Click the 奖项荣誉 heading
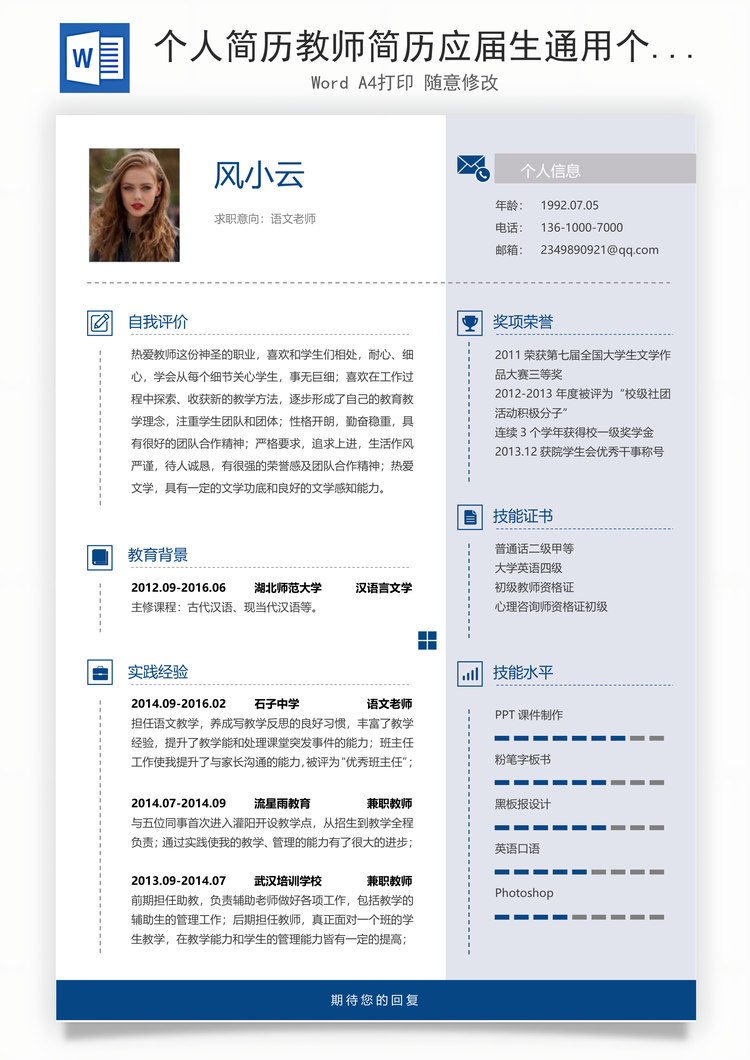The image size is (750, 1060). click(x=523, y=322)
